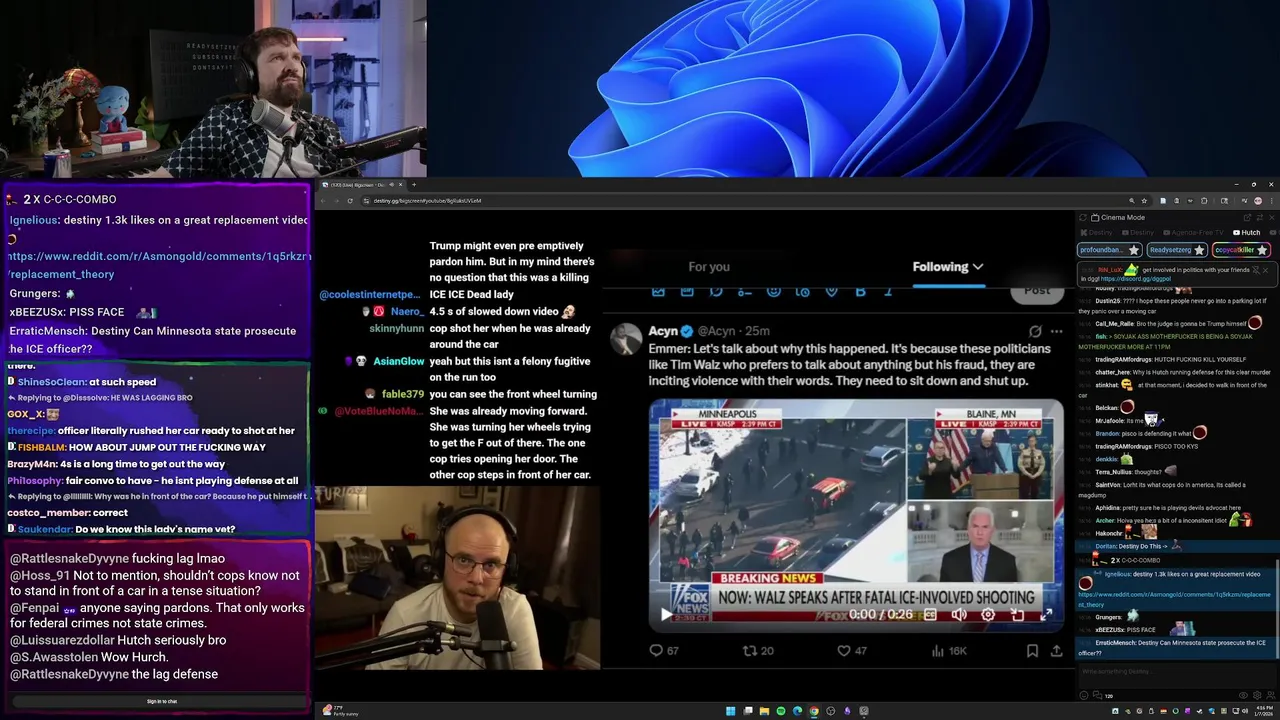Switch to the first Destiny stream tab
Viewport: 1280px width, 720px height.
click(1096, 233)
